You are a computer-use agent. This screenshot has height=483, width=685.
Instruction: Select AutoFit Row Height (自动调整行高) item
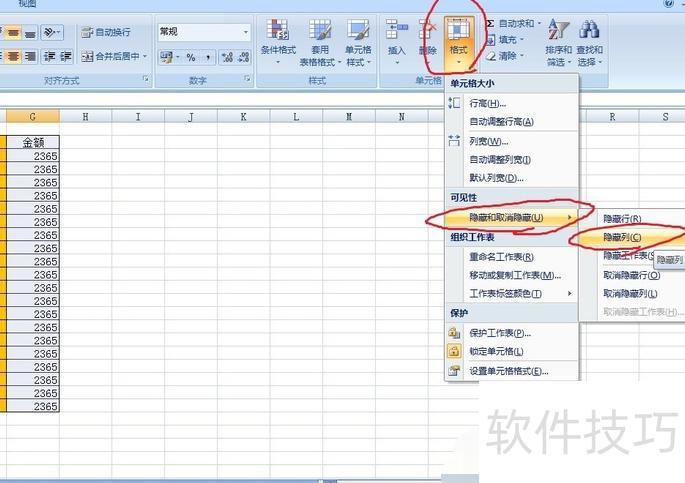pyautogui.click(x=512, y=122)
